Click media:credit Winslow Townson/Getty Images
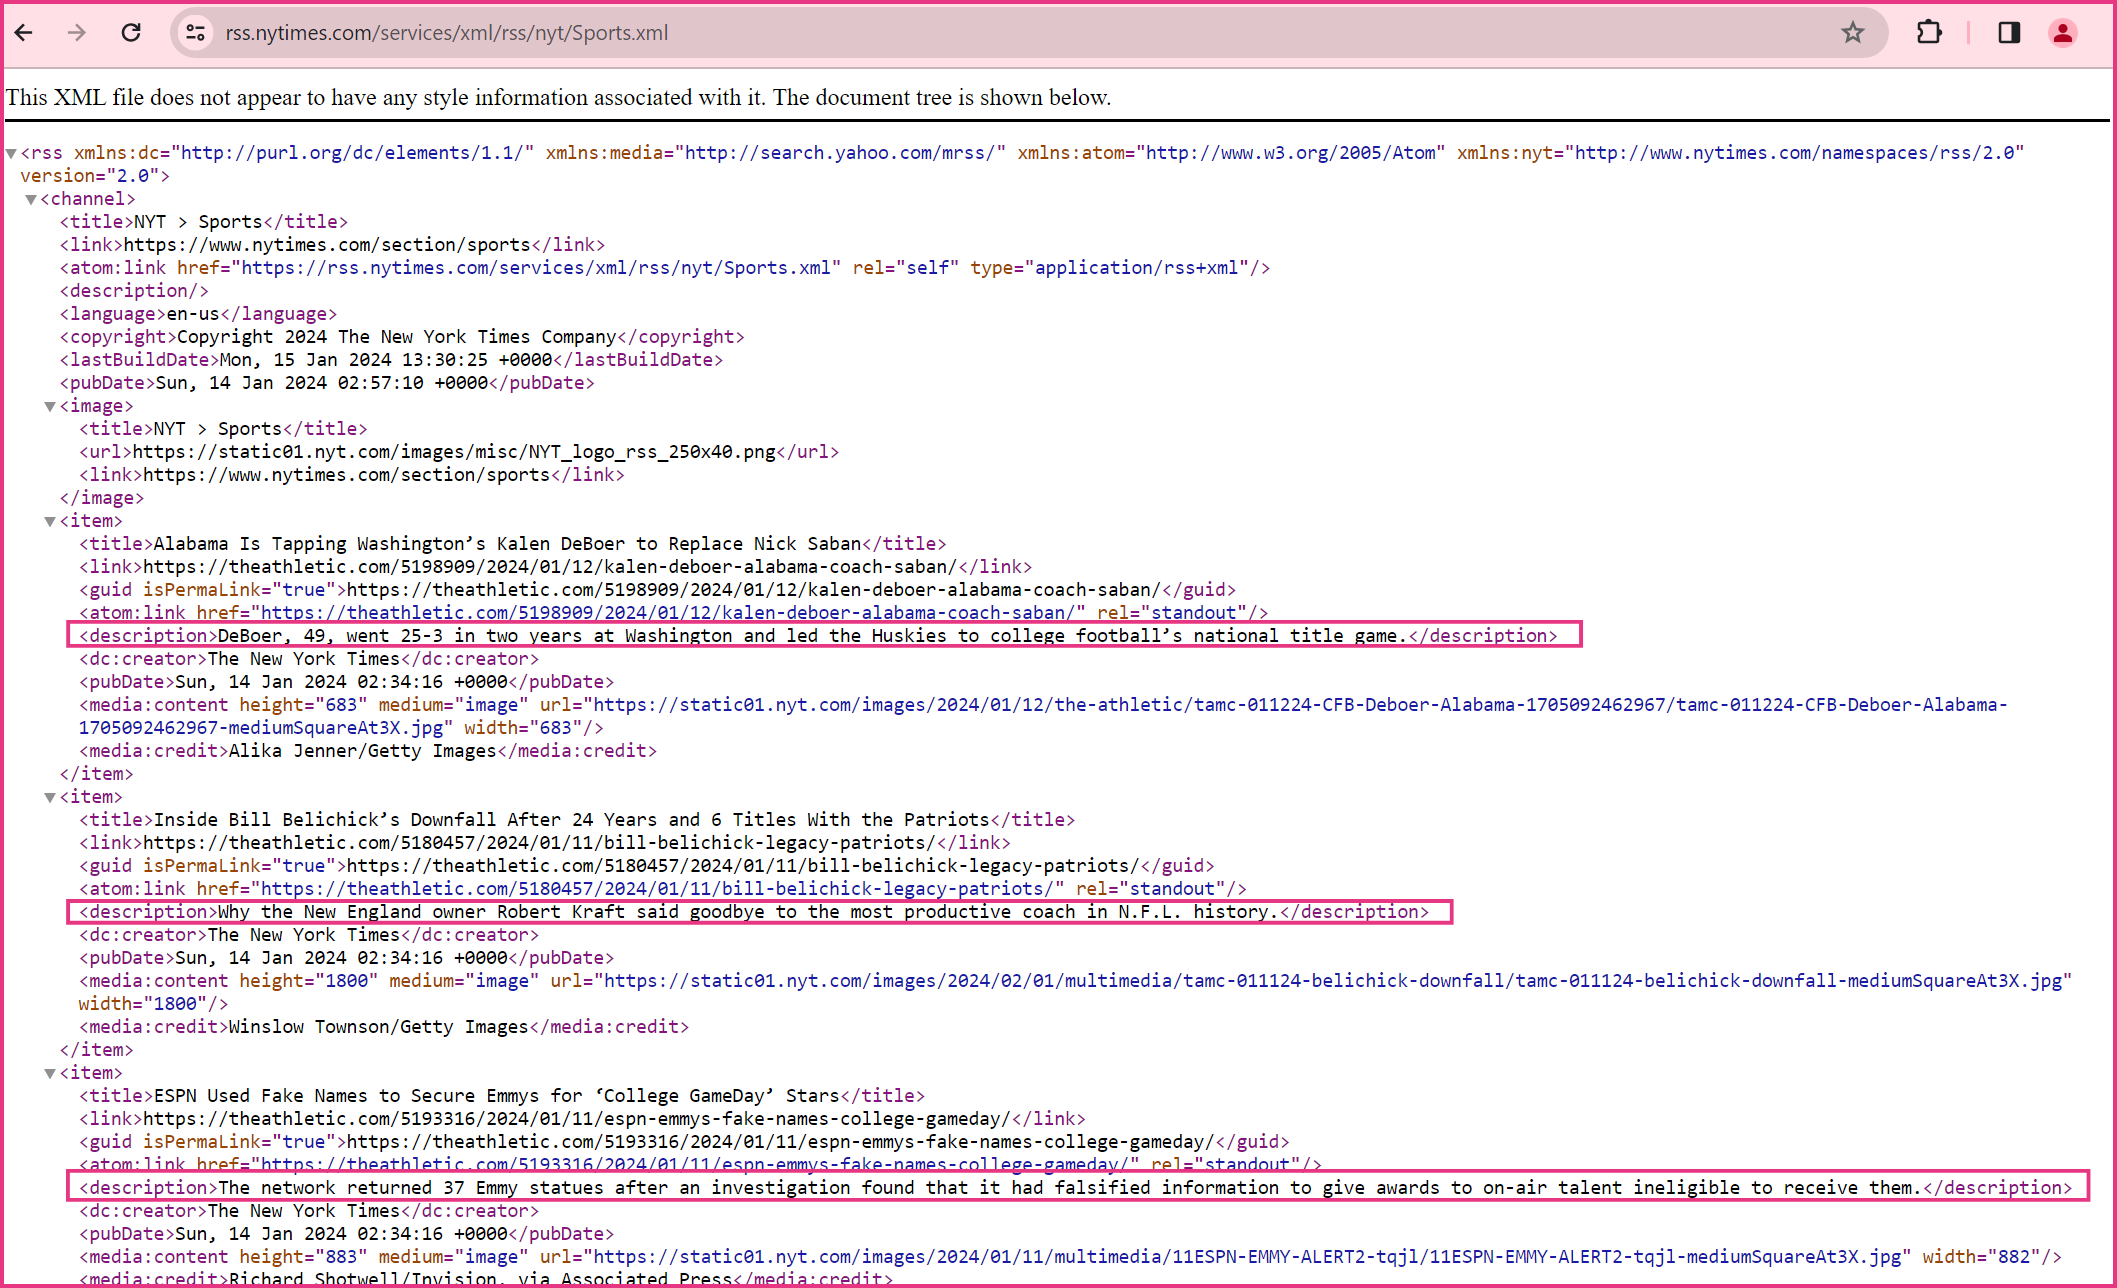The width and height of the screenshot is (2117, 1288). click(384, 1027)
